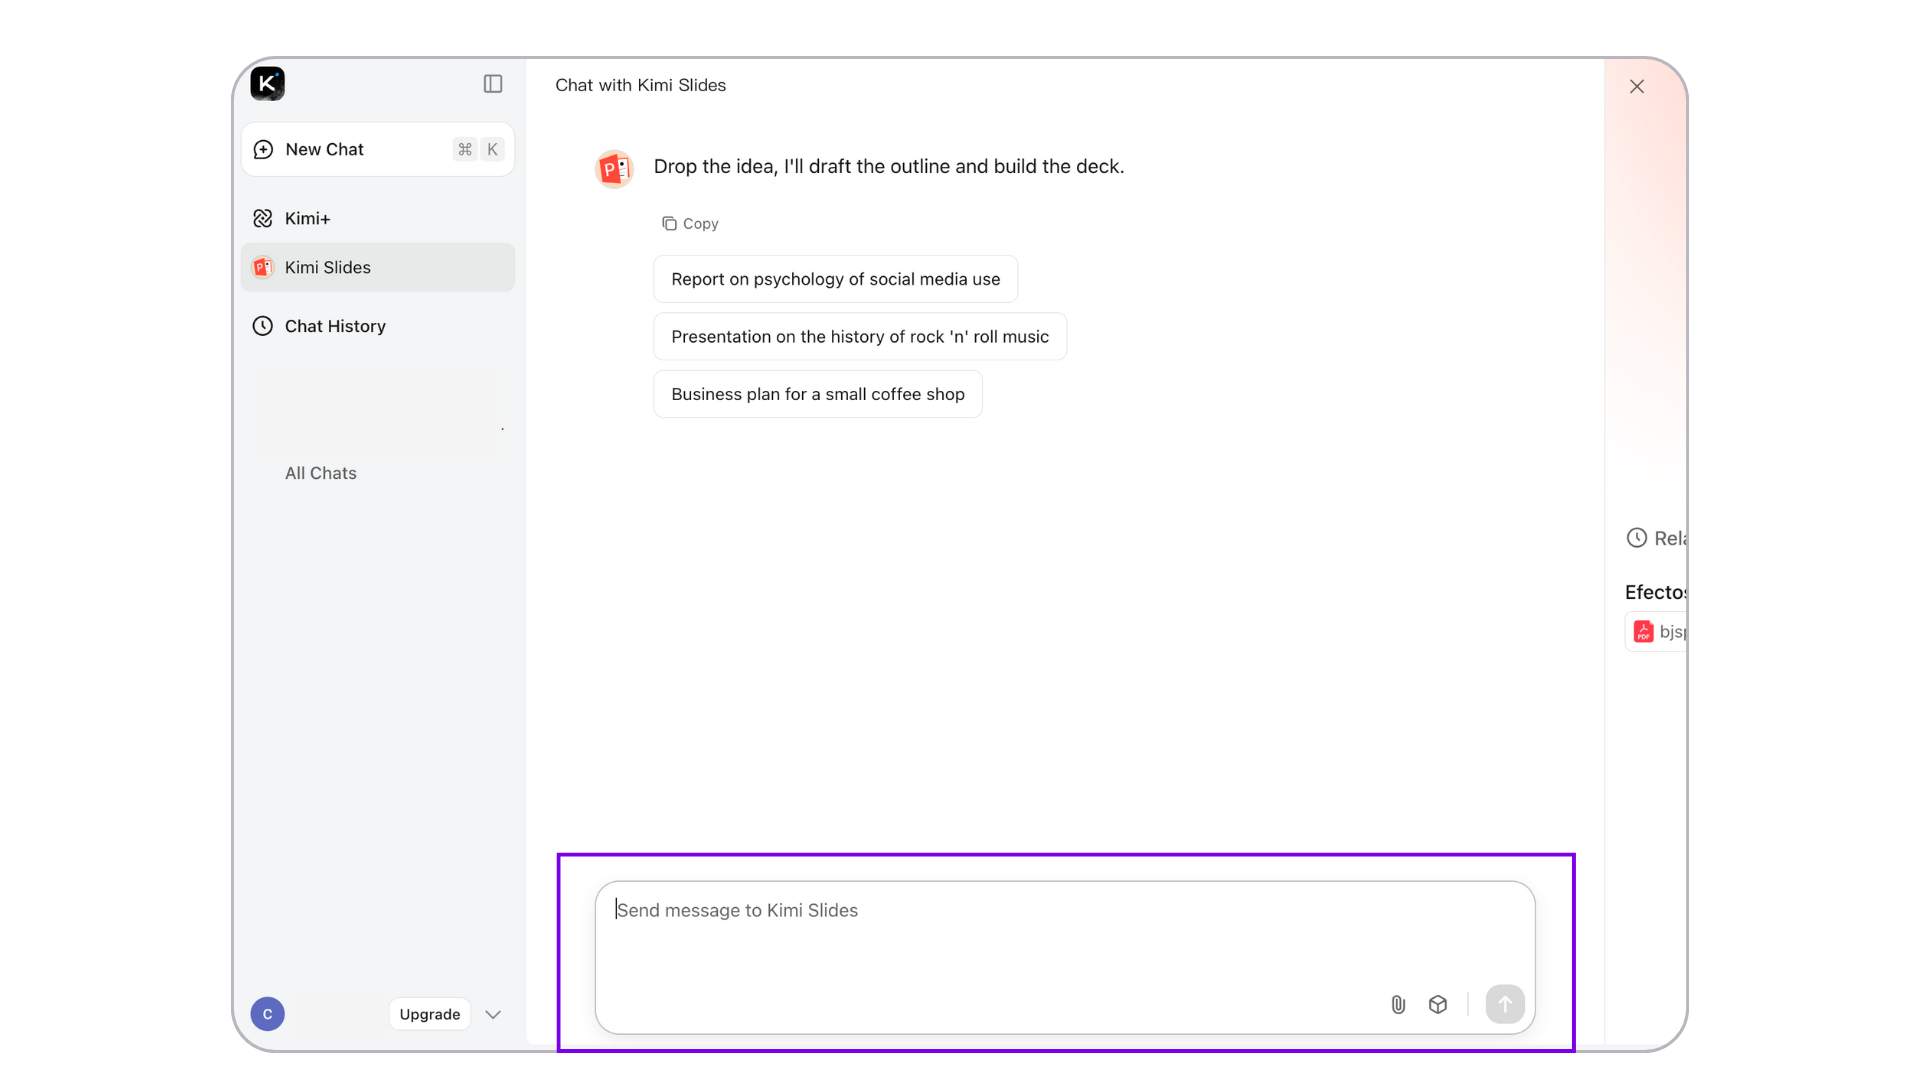Collapse the sidebar with panel toggle icon
The height and width of the screenshot is (1080, 1920).
click(493, 84)
